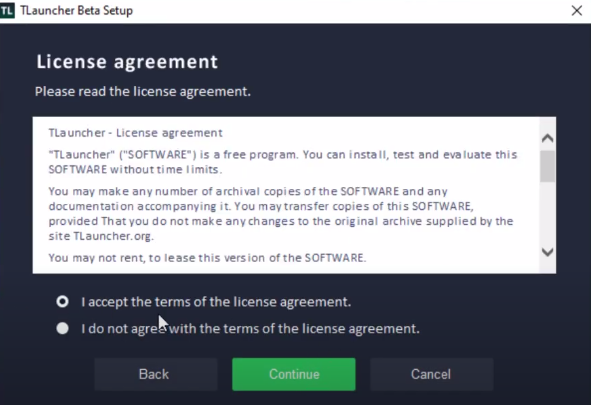
Task: Click the 'License agreement' page heading
Action: click(x=127, y=62)
